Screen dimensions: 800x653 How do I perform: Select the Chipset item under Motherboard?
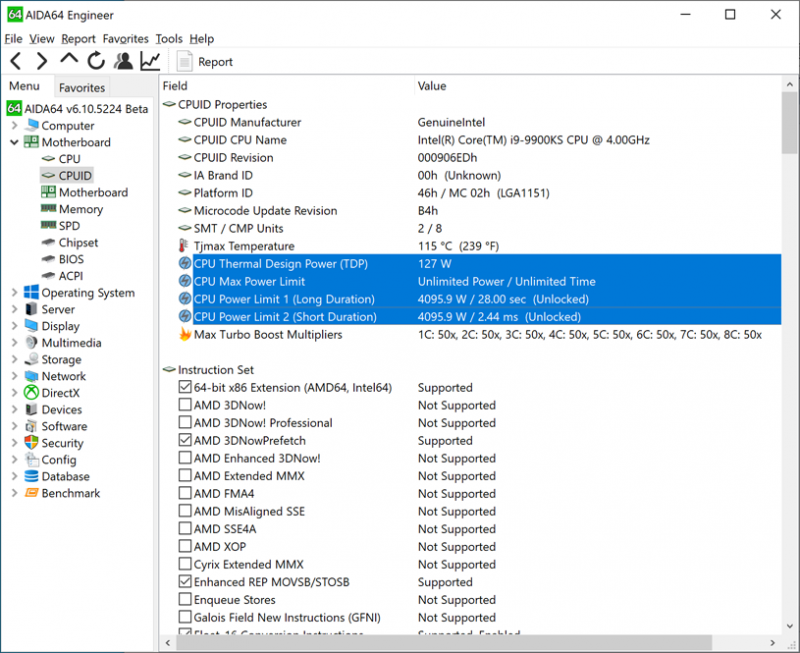78,242
